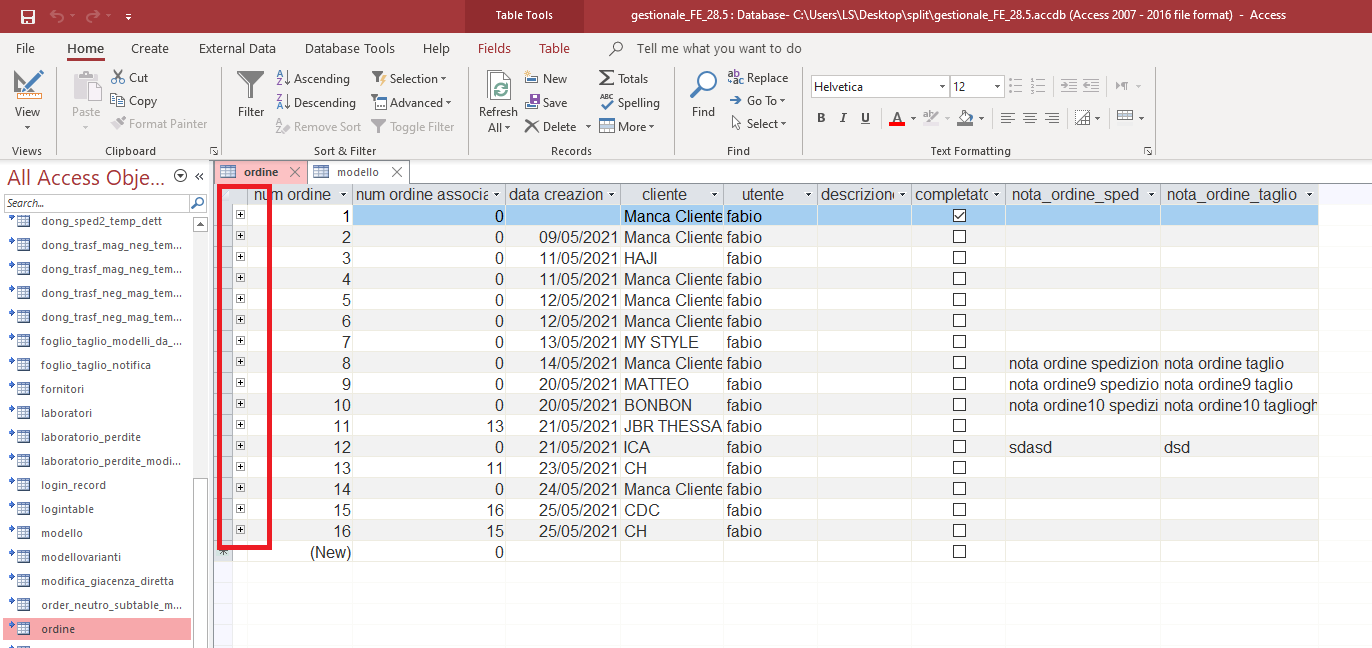Click the Undo arrow in title bar
This screenshot has height=648, width=1372.
tap(57, 16)
